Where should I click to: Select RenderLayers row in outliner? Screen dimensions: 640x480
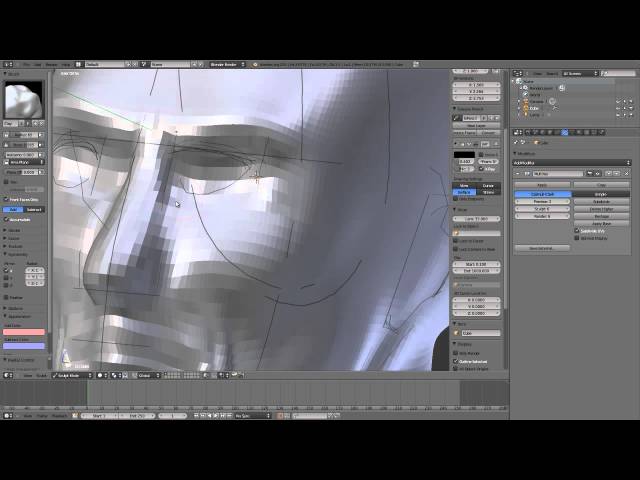tap(539, 88)
